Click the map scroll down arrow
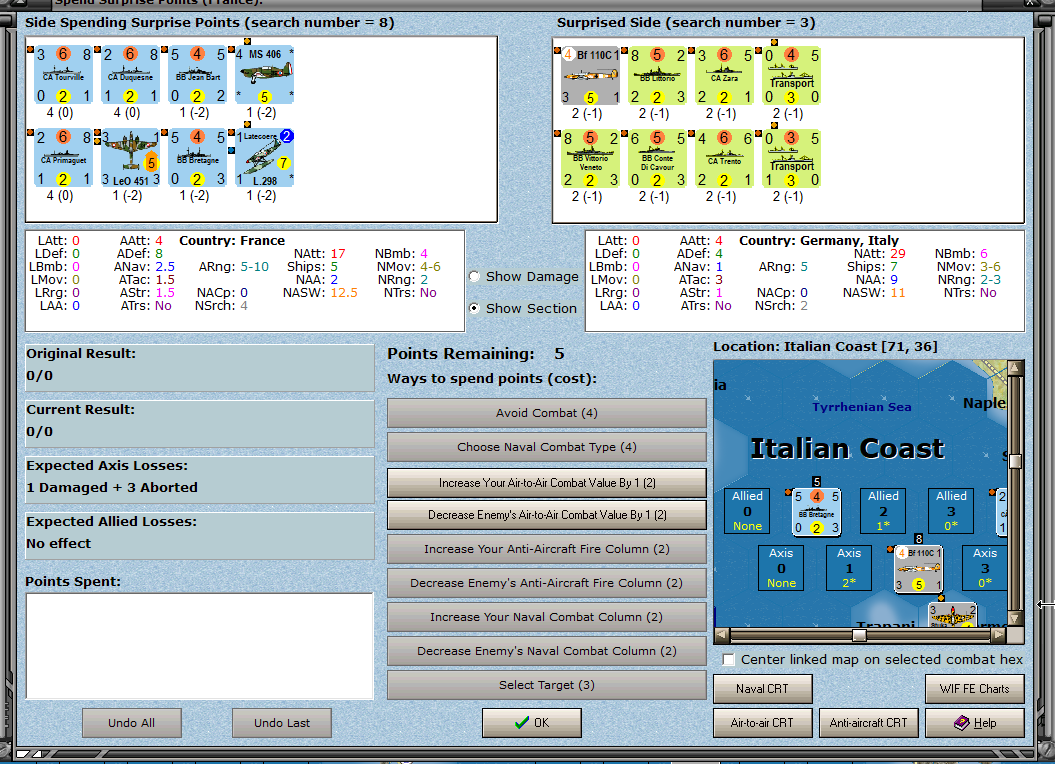 click(x=1015, y=618)
